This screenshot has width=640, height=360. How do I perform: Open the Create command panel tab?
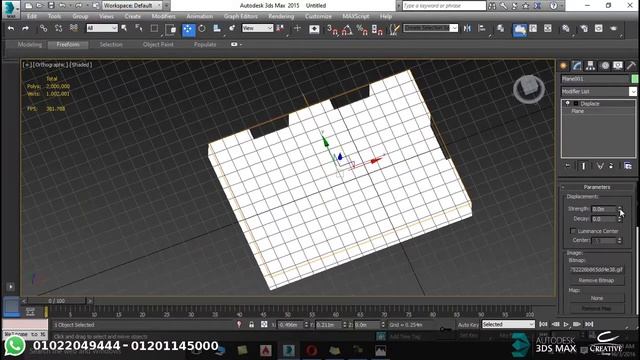click(564, 66)
